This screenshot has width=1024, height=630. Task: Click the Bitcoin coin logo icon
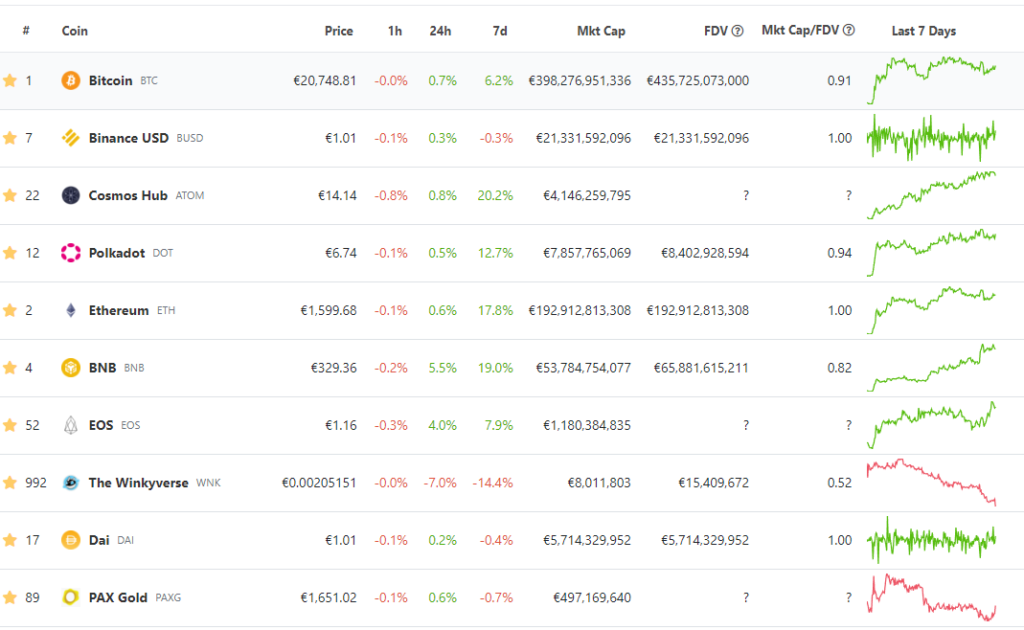pyautogui.click(x=71, y=80)
